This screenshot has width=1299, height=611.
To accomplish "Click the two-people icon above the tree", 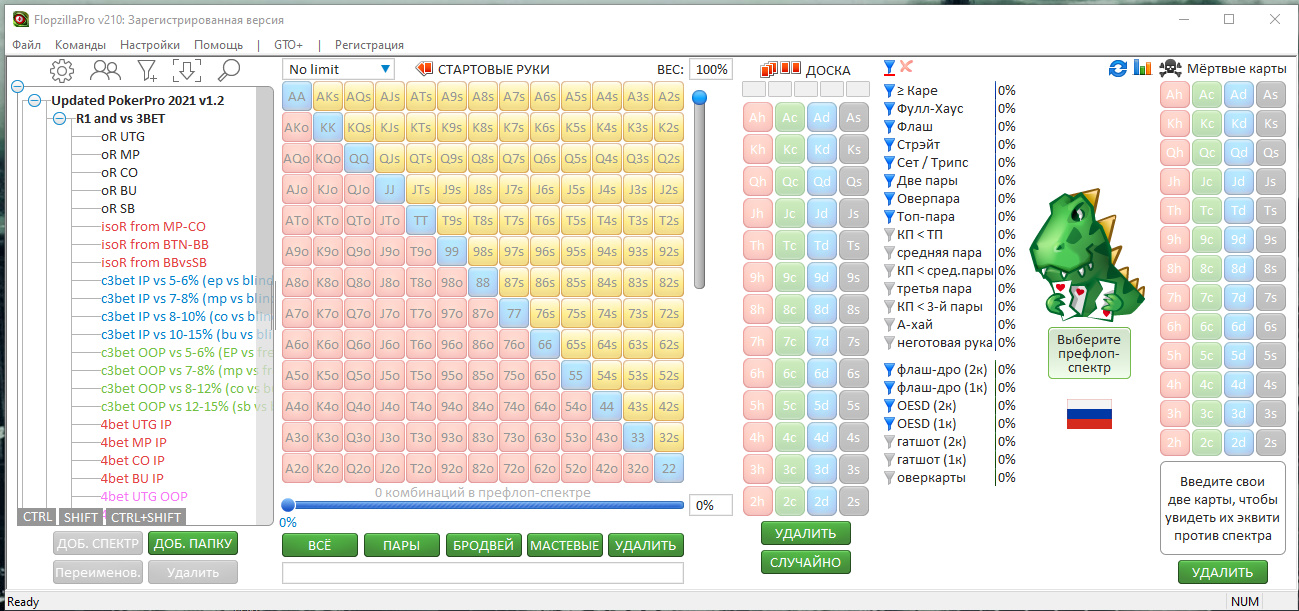I will click(x=105, y=70).
